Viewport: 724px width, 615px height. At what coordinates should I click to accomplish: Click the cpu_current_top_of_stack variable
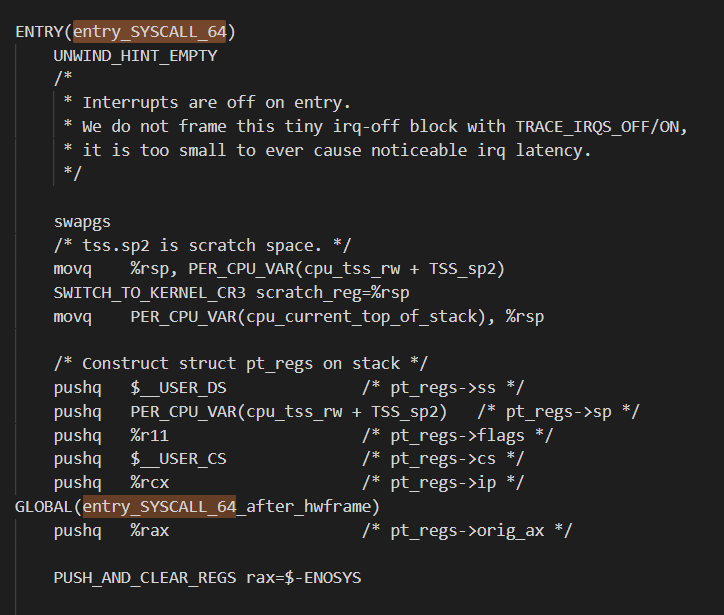tap(362, 317)
